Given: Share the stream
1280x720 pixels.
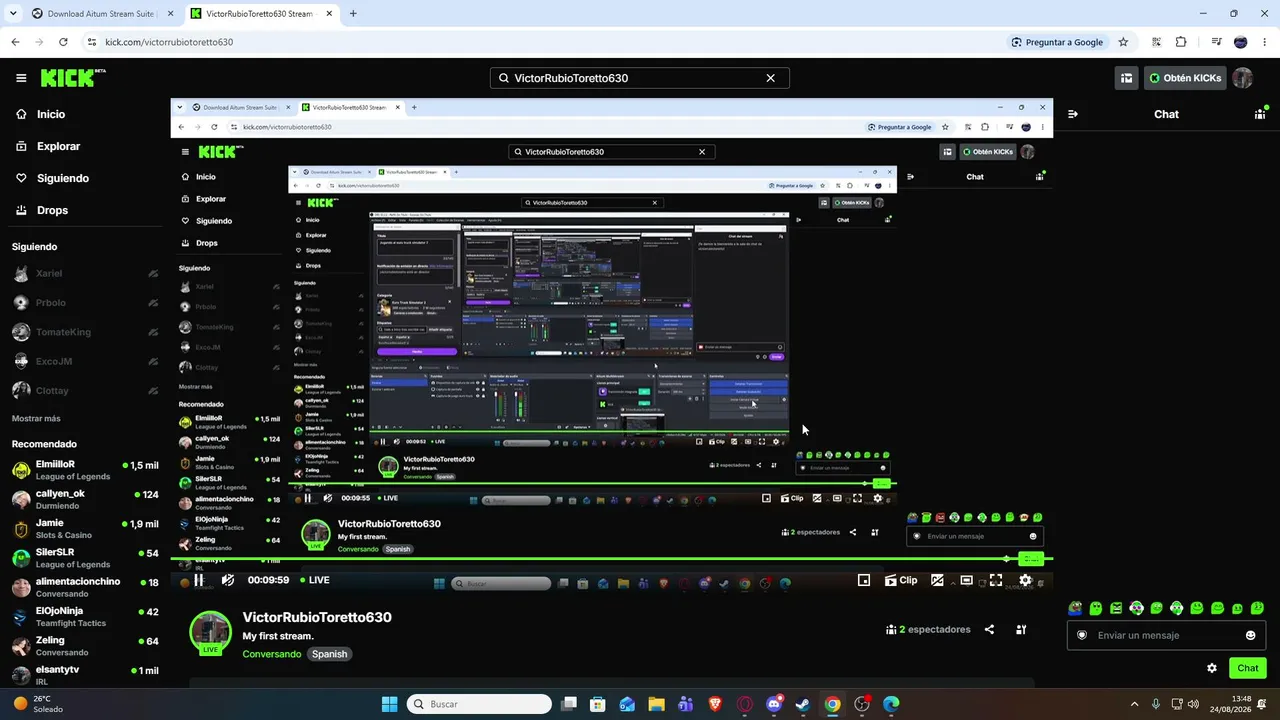Looking at the screenshot, I should coord(989,630).
